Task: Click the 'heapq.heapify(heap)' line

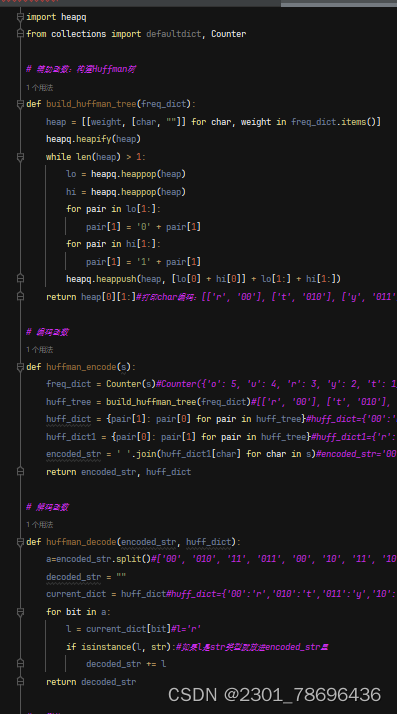Action: click(93, 139)
